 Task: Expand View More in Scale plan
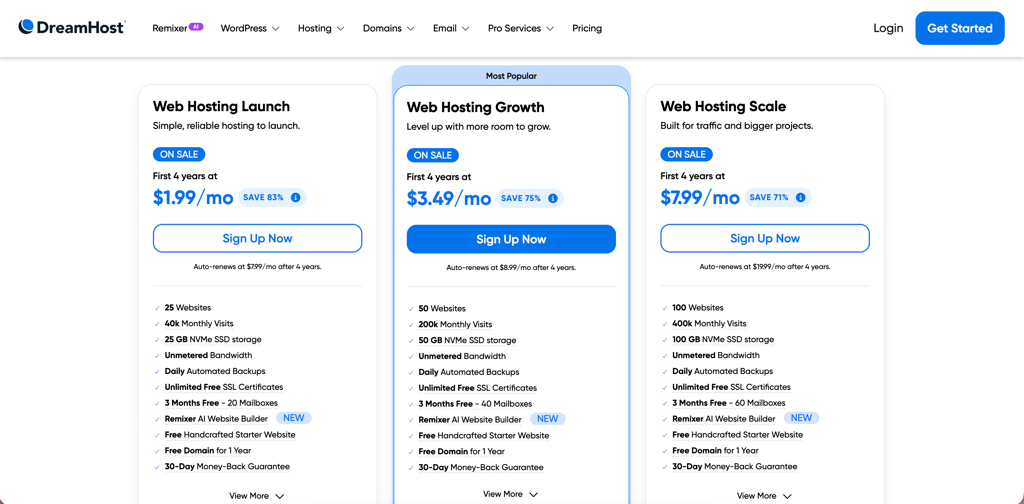tap(765, 496)
